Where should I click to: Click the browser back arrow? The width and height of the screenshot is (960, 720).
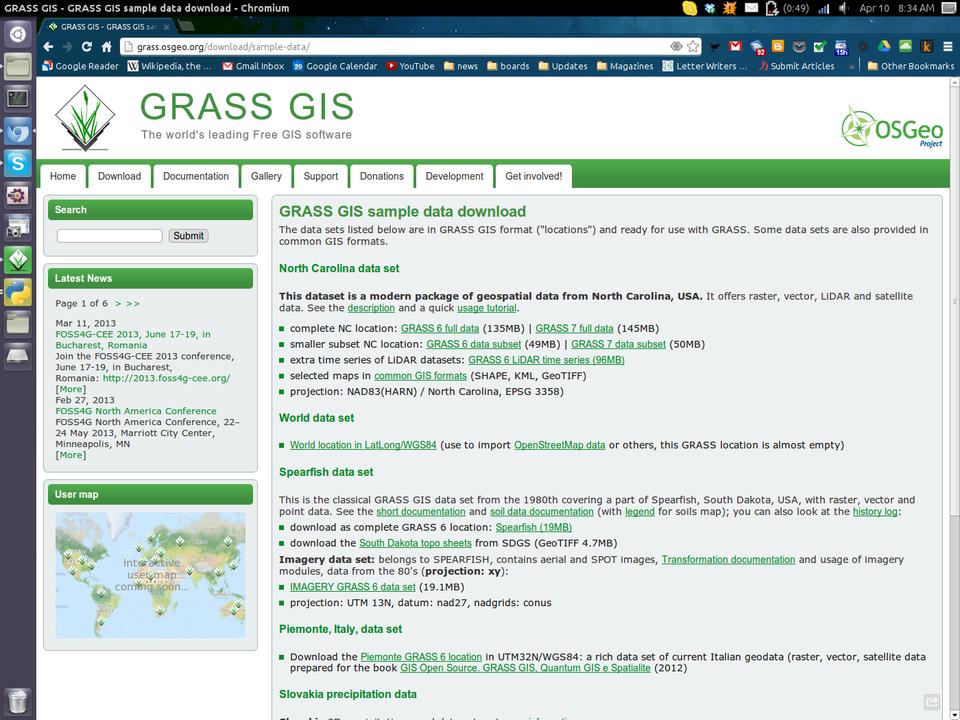[48, 47]
